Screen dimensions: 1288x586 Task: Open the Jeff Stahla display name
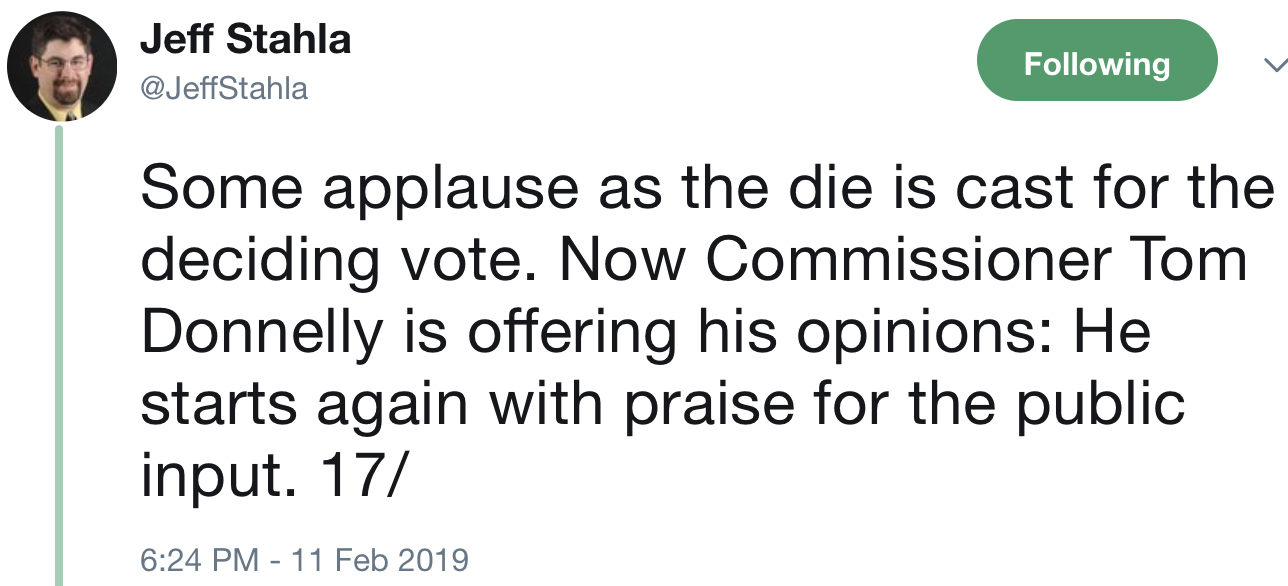(245, 40)
